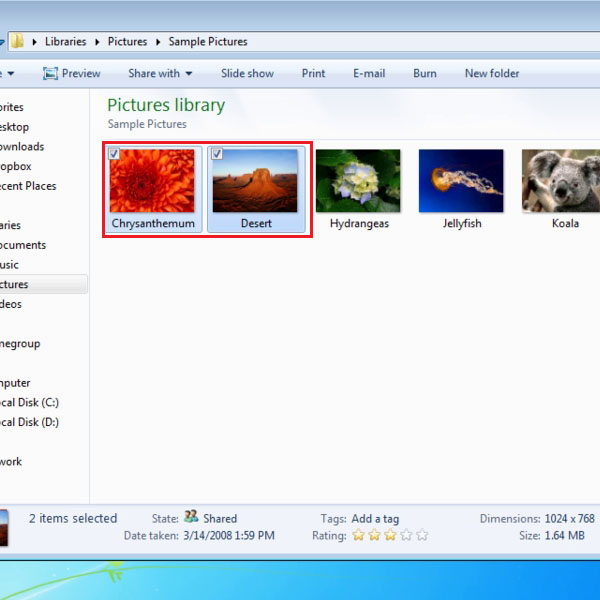
Task: Click the Preview picture icon in the toolbar
Action: point(50,73)
